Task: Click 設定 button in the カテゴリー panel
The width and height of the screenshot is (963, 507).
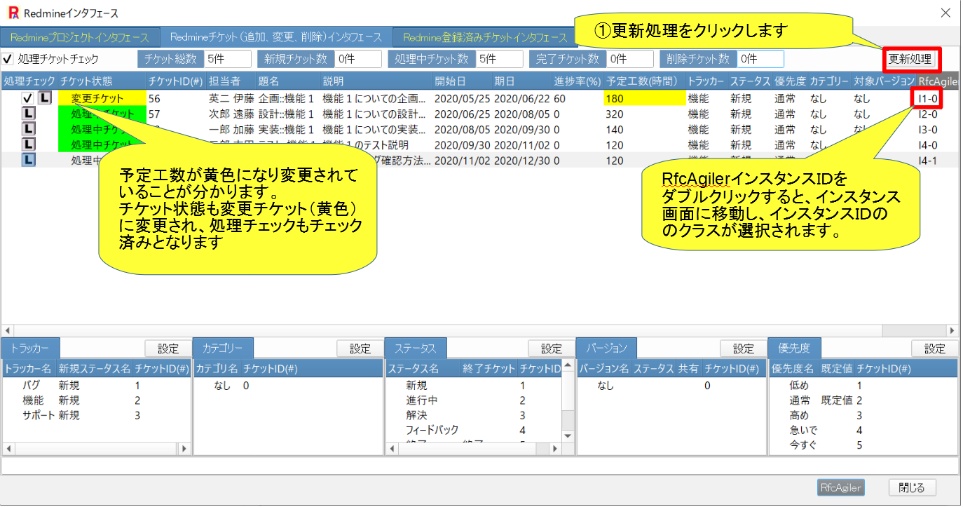Action: click(360, 349)
